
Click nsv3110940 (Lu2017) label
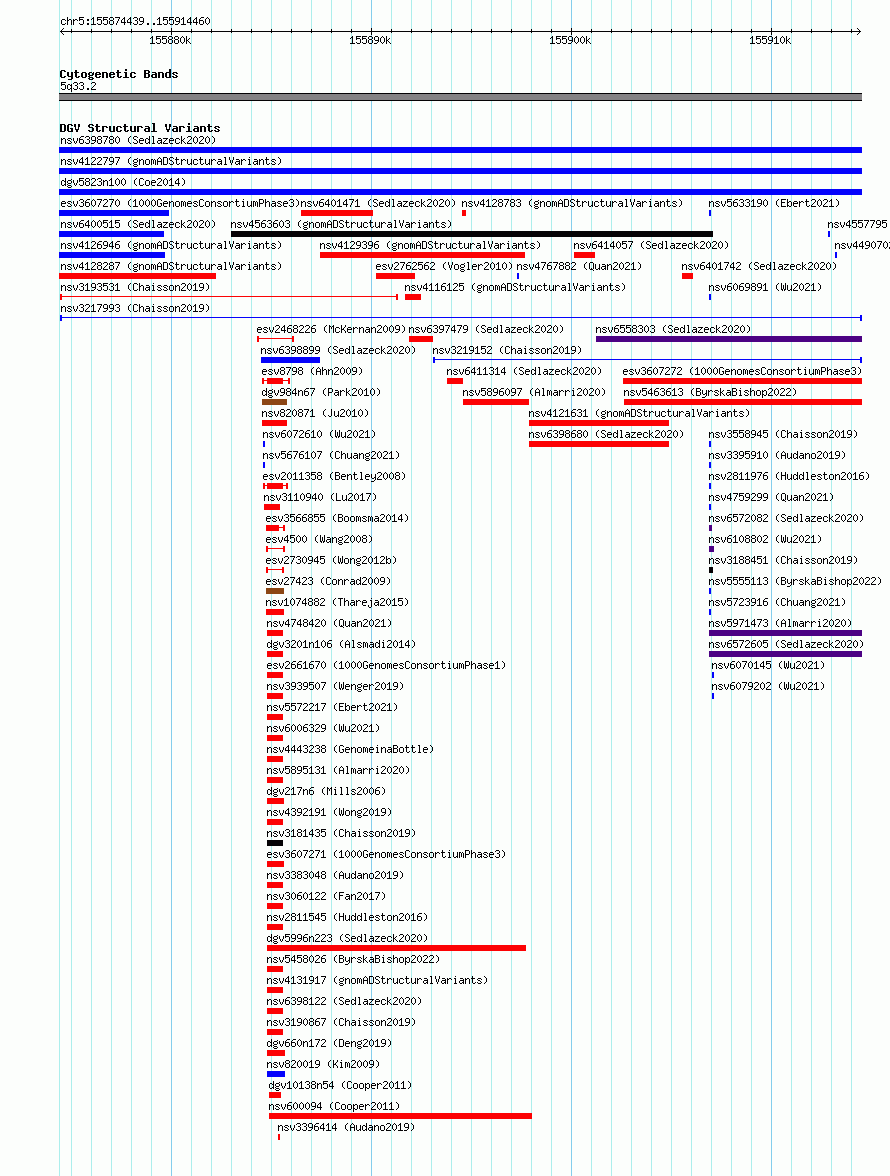pyautogui.click(x=320, y=497)
